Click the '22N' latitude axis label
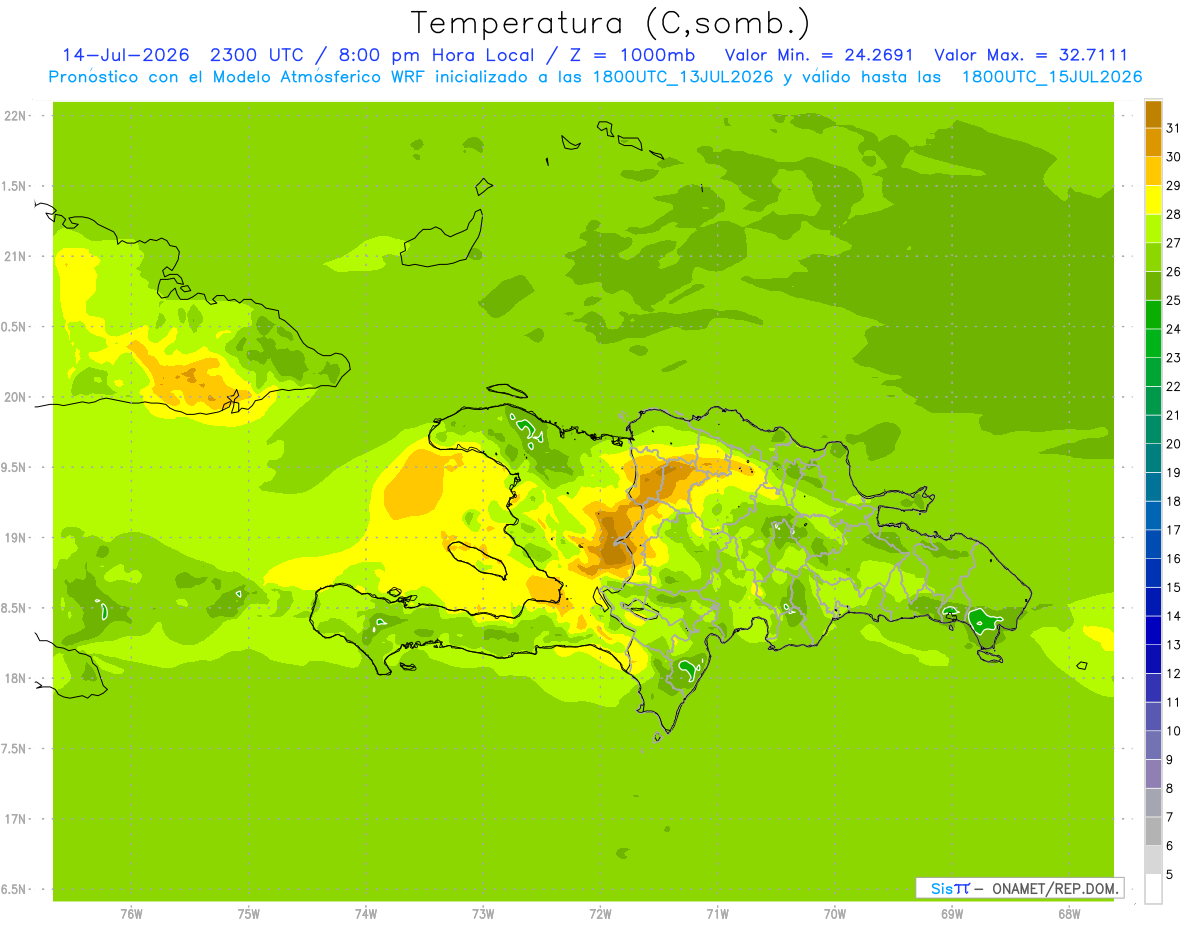1200x927 pixels. (x=16, y=116)
